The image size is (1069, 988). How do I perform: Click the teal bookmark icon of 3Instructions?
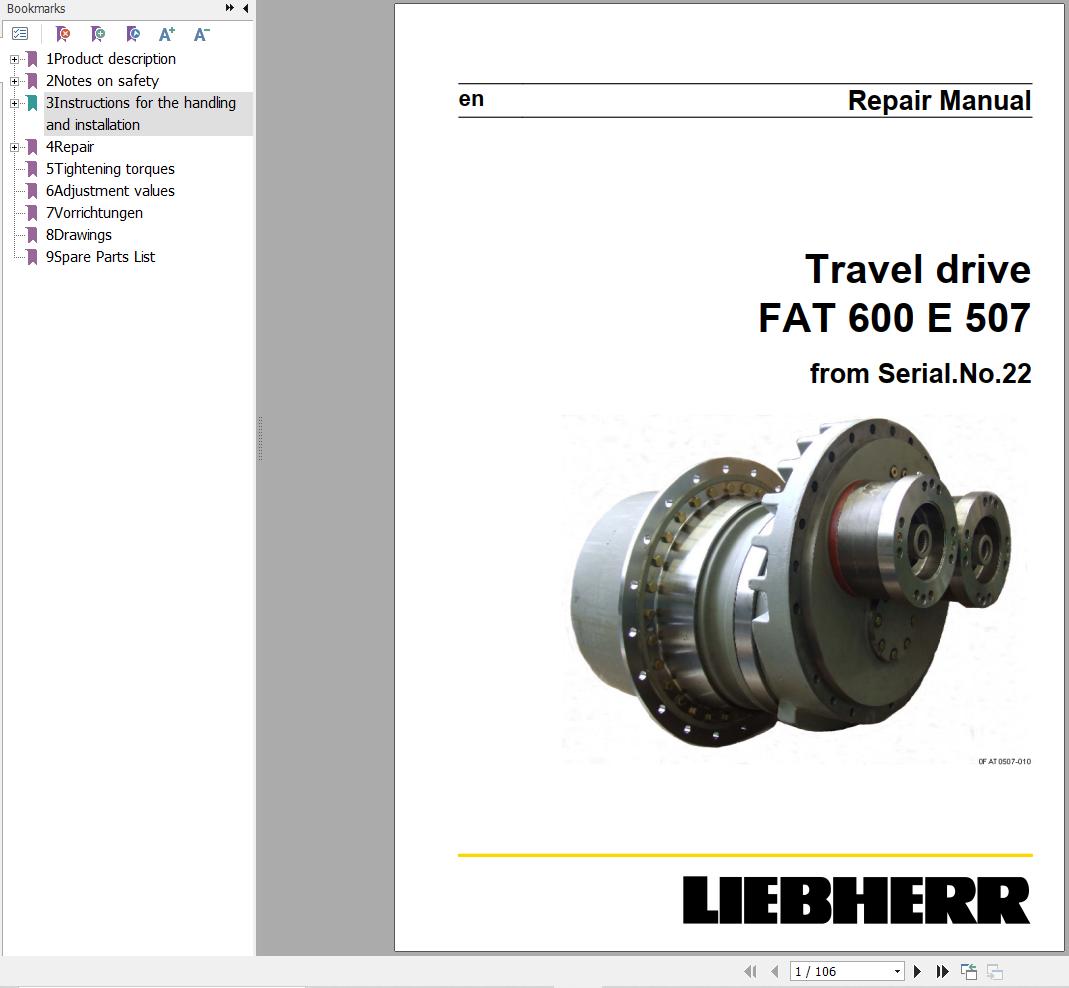pos(32,103)
